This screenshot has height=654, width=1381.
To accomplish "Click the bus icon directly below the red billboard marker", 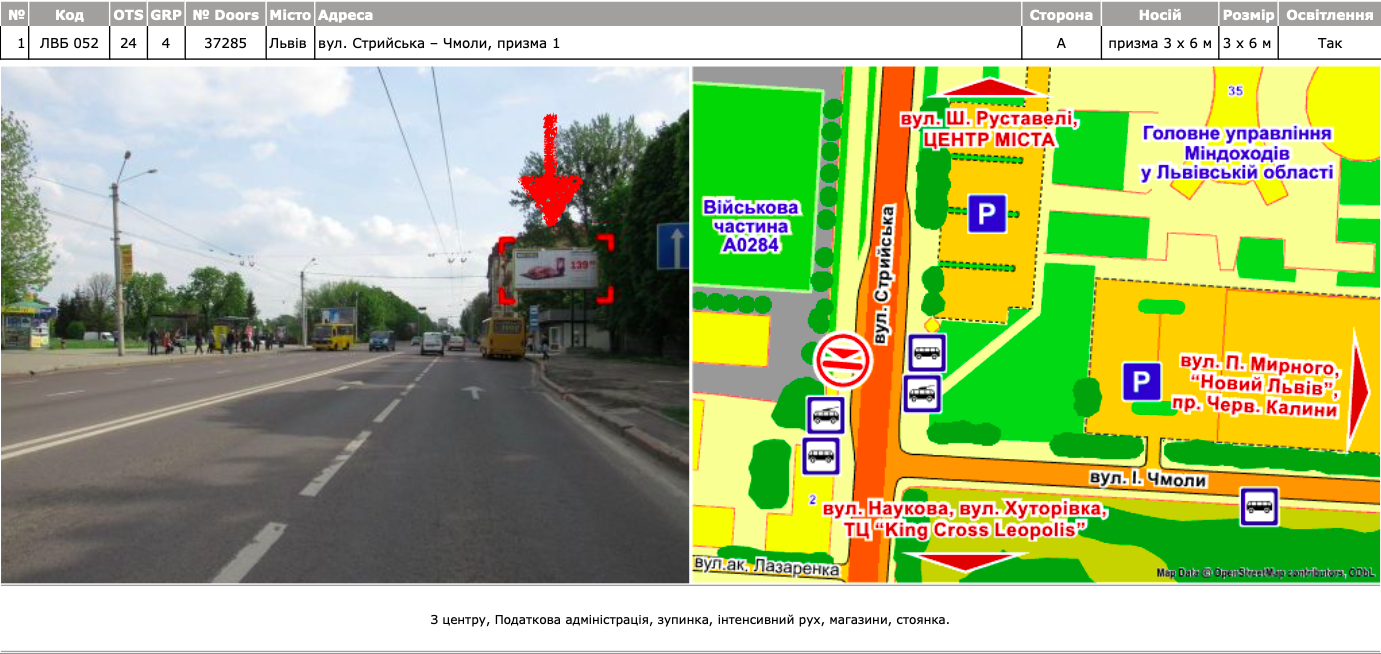I will click(x=821, y=456).
